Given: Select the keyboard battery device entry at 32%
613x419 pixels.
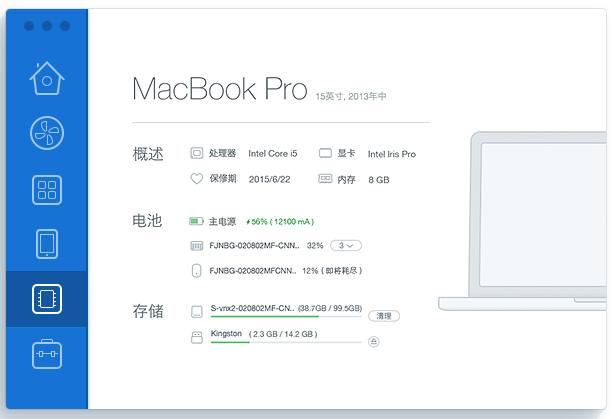Looking at the screenshot, I should [257, 245].
